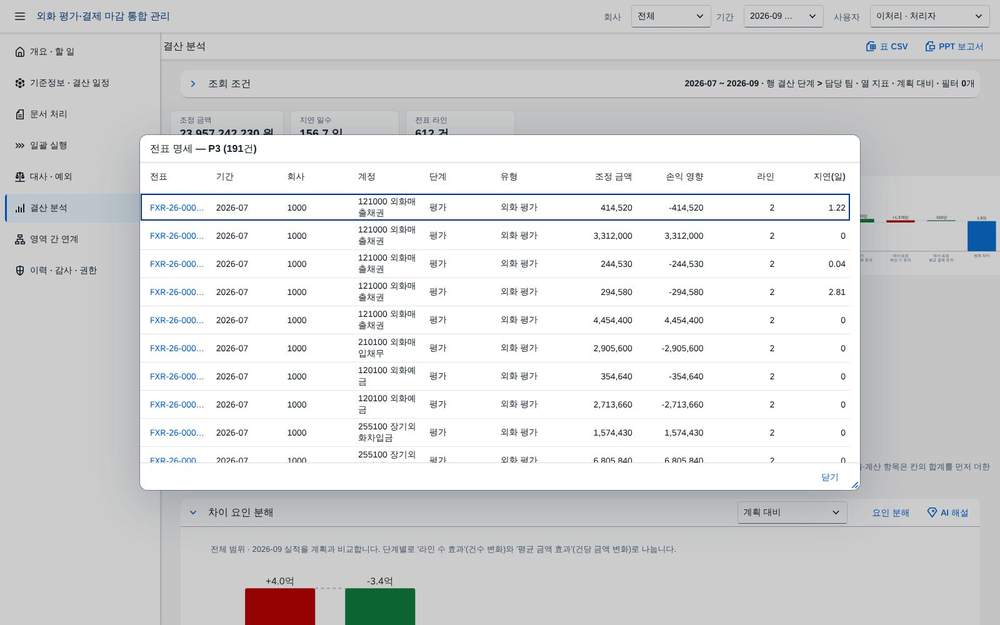
Task: Click the -354,640 profit impact cell
Action: click(x=686, y=376)
